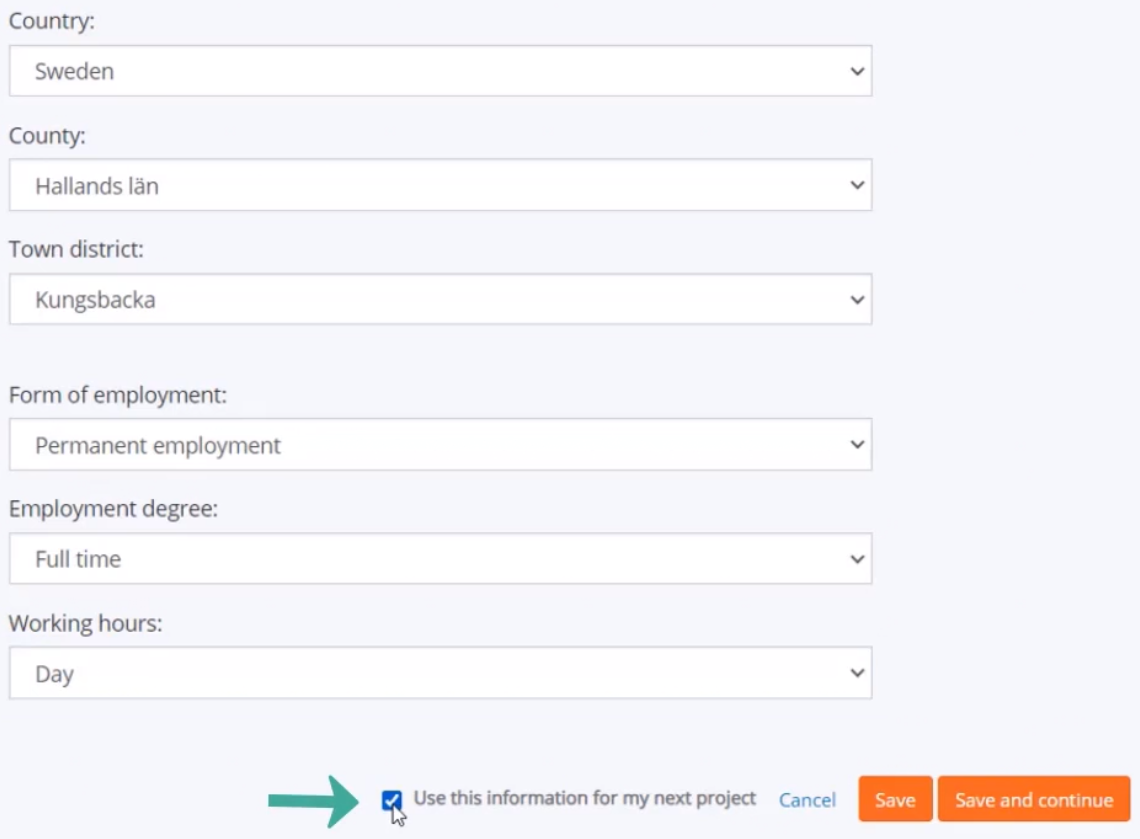Open the Country dropdown showing Sweden
Screen dimensions: 1140x839
pyautogui.click(x=441, y=71)
